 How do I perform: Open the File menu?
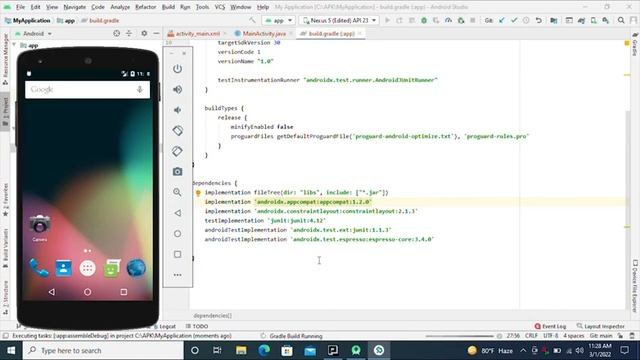tap(20, 7)
